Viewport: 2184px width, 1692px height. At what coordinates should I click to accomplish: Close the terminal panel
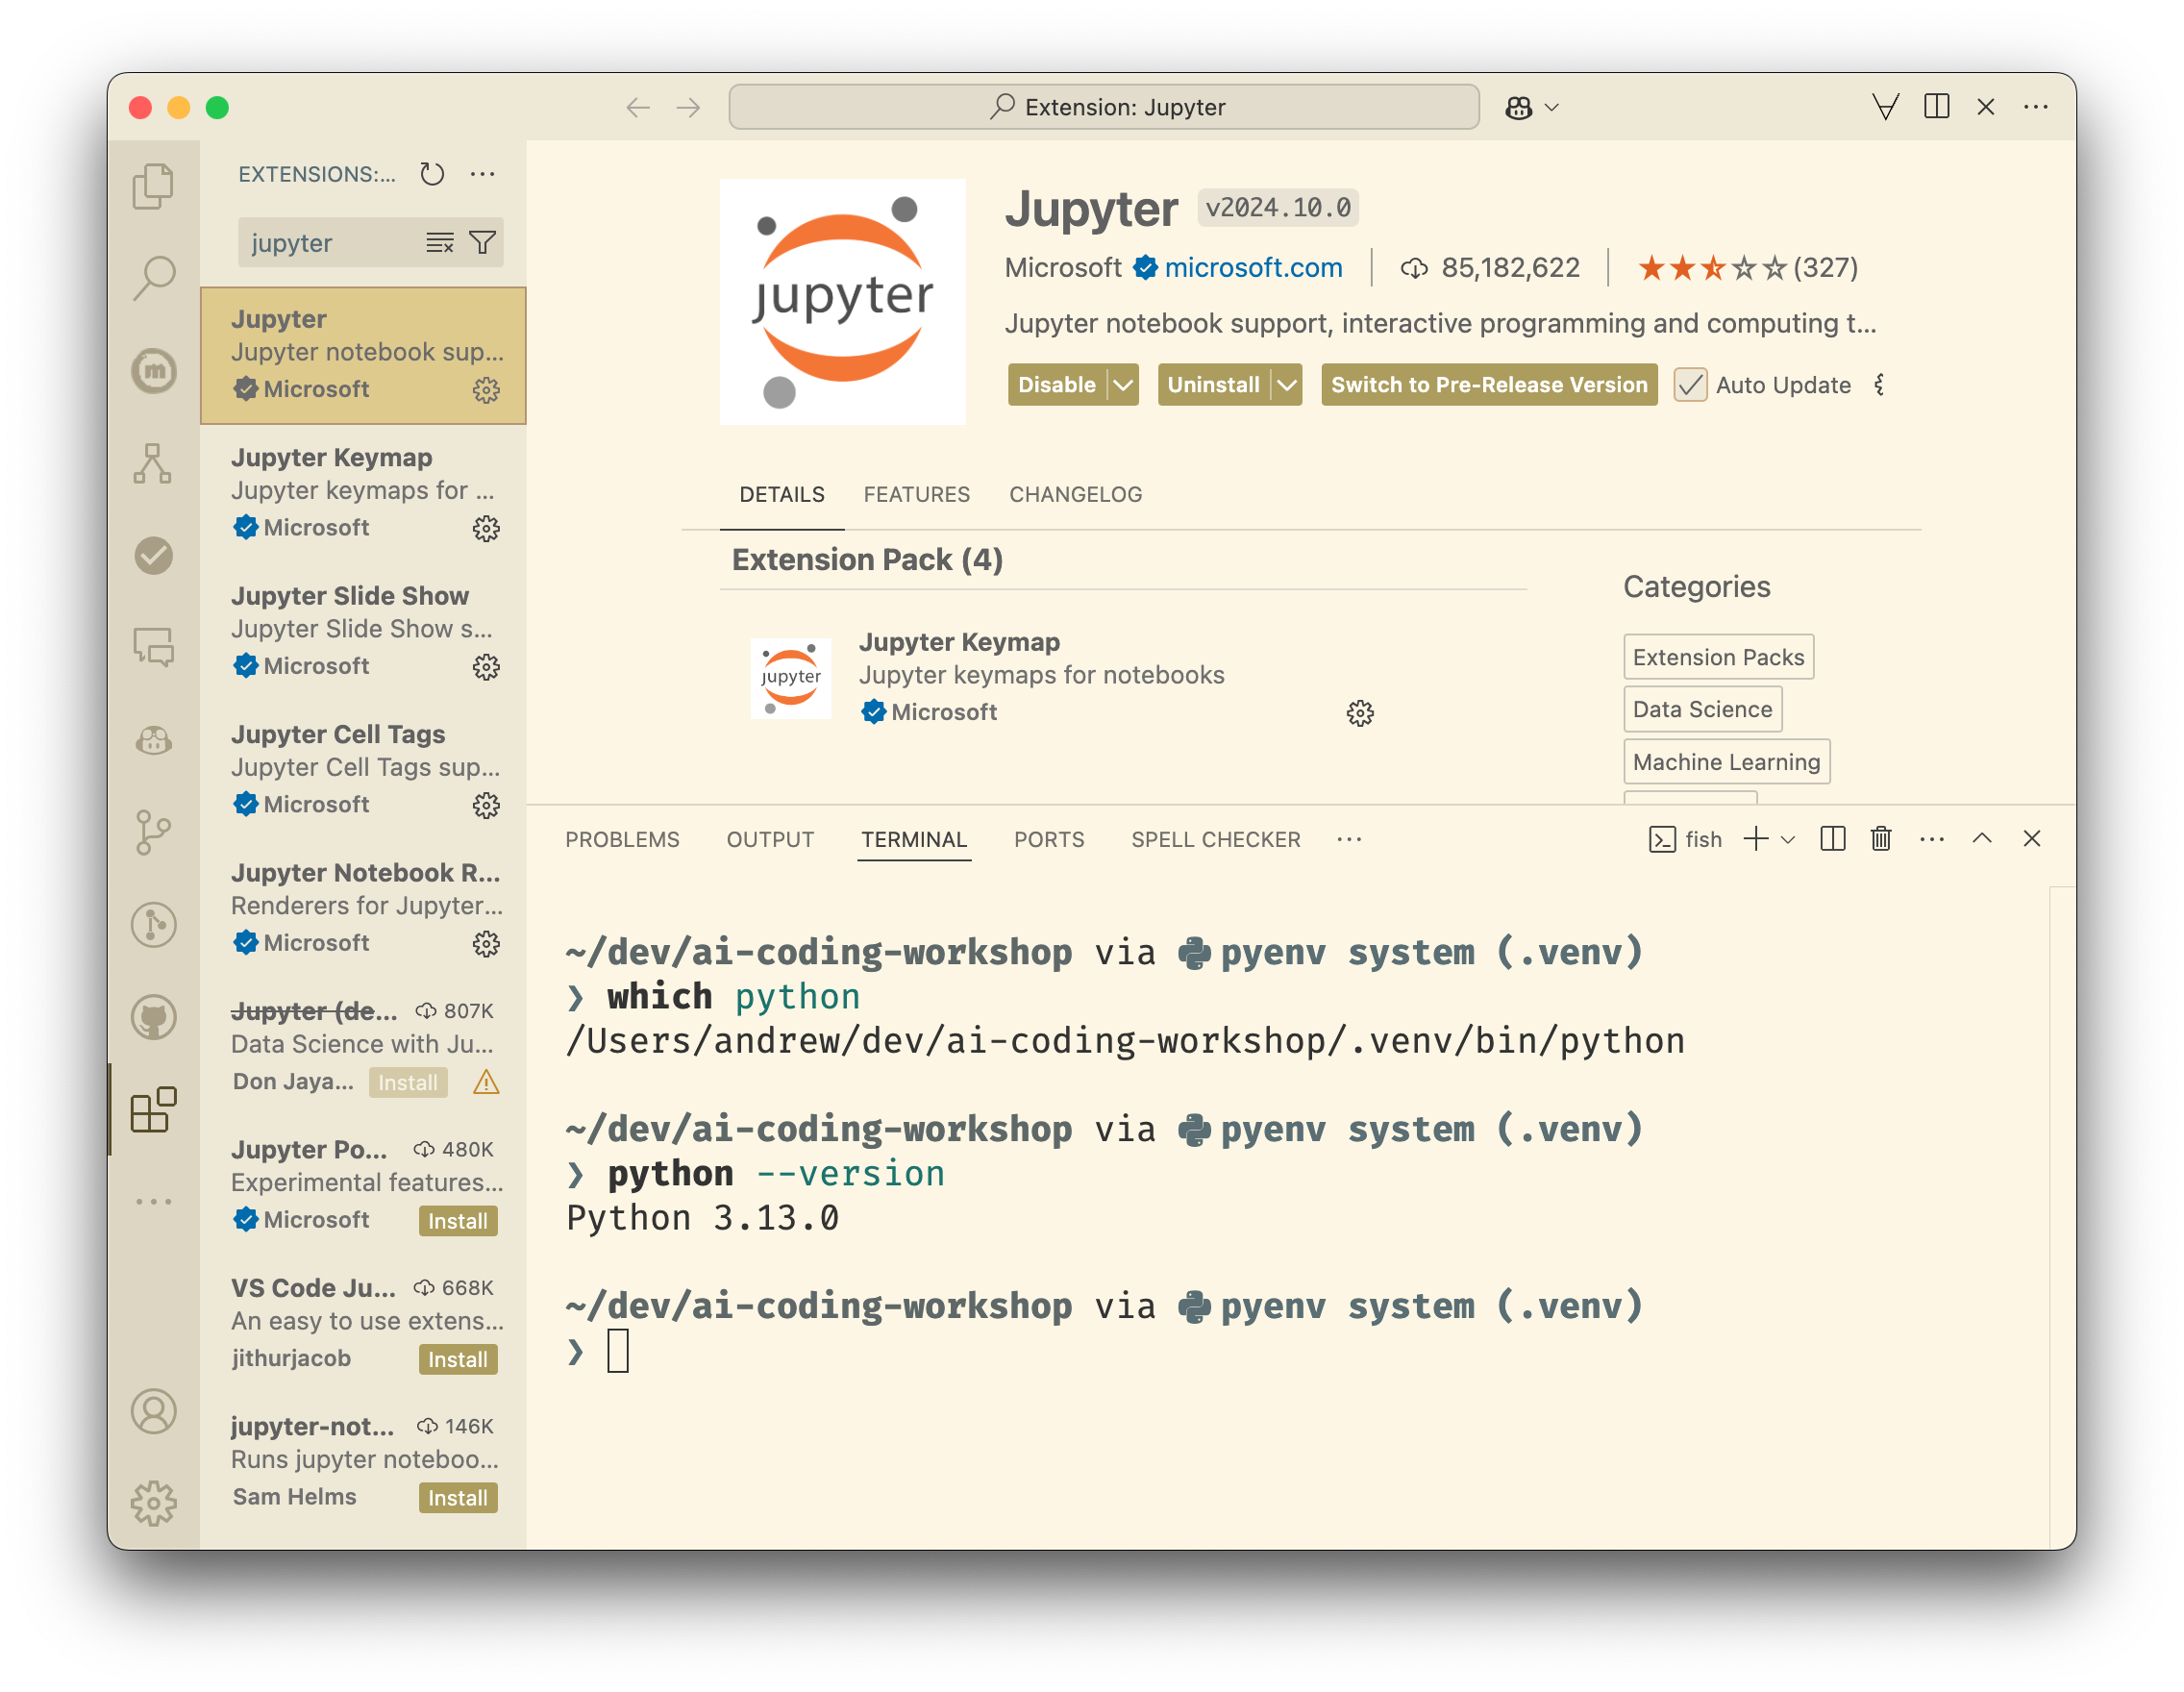pos(2031,838)
